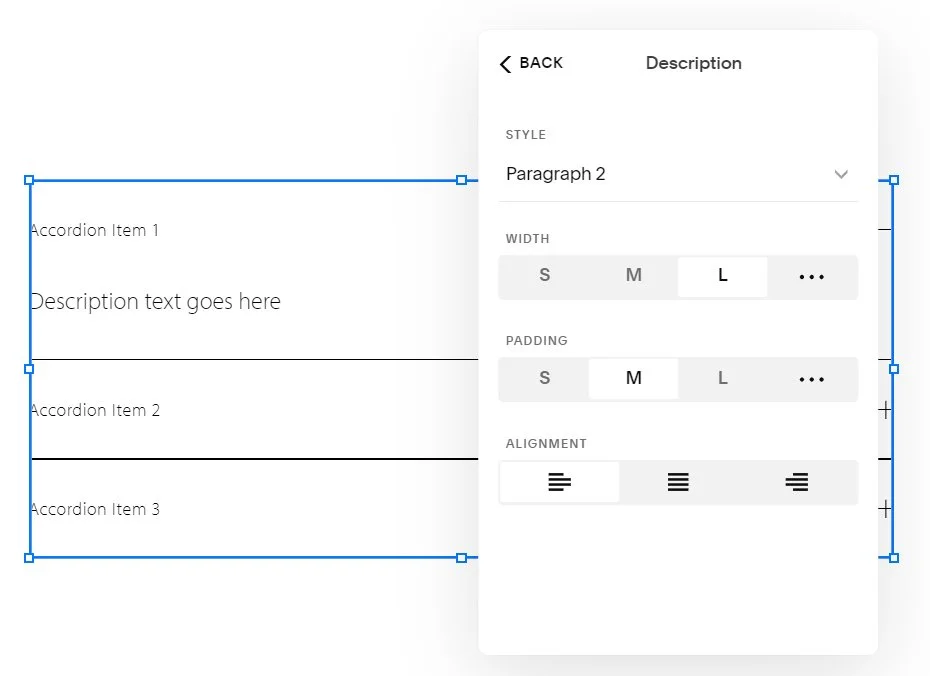Image resolution: width=930 pixels, height=676 pixels.
Task: Select center text alignment
Action: coord(677,482)
